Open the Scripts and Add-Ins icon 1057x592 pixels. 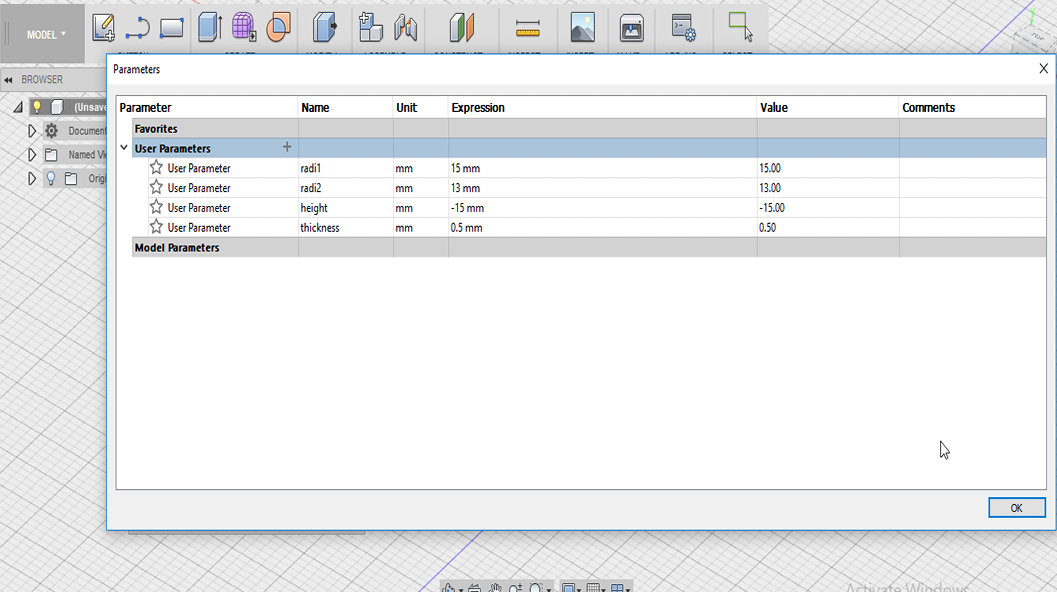pos(684,28)
